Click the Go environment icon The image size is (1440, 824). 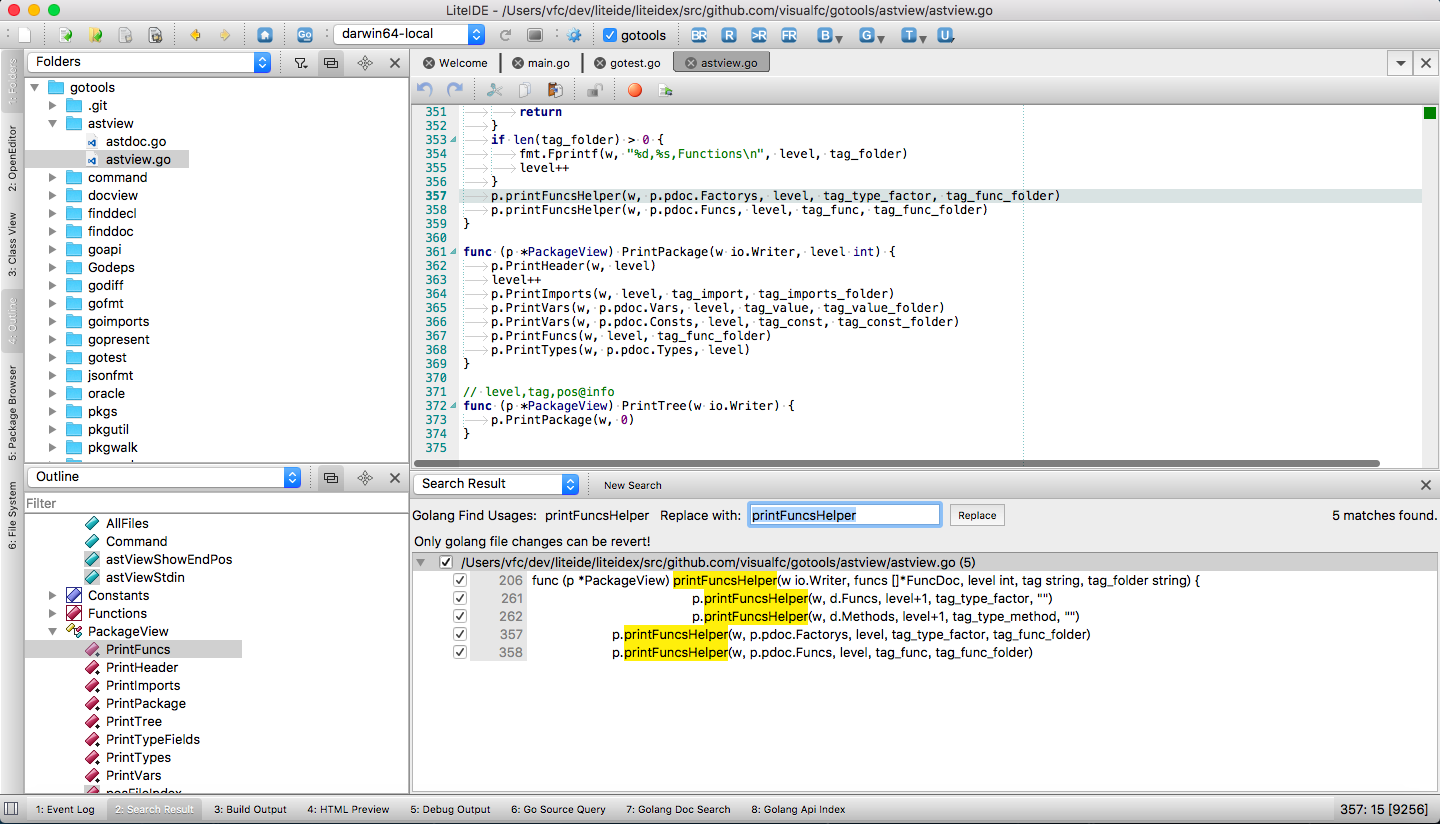pos(305,35)
